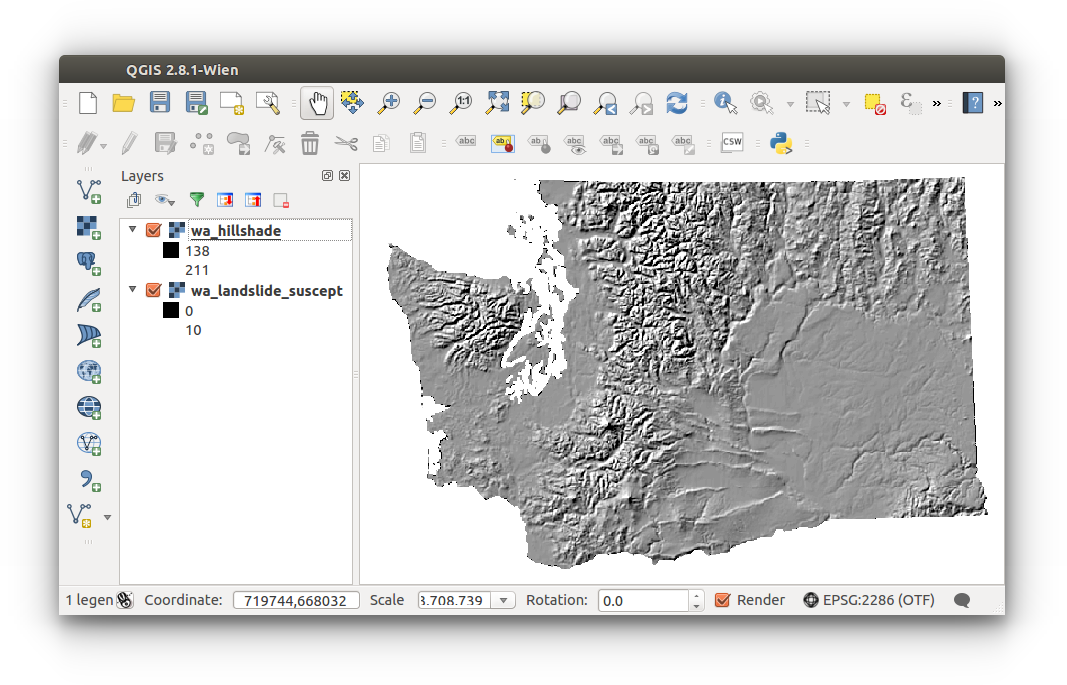Viewport: 1067px width, 685px height.
Task: Click the Save Project icon
Action: coord(159,103)
